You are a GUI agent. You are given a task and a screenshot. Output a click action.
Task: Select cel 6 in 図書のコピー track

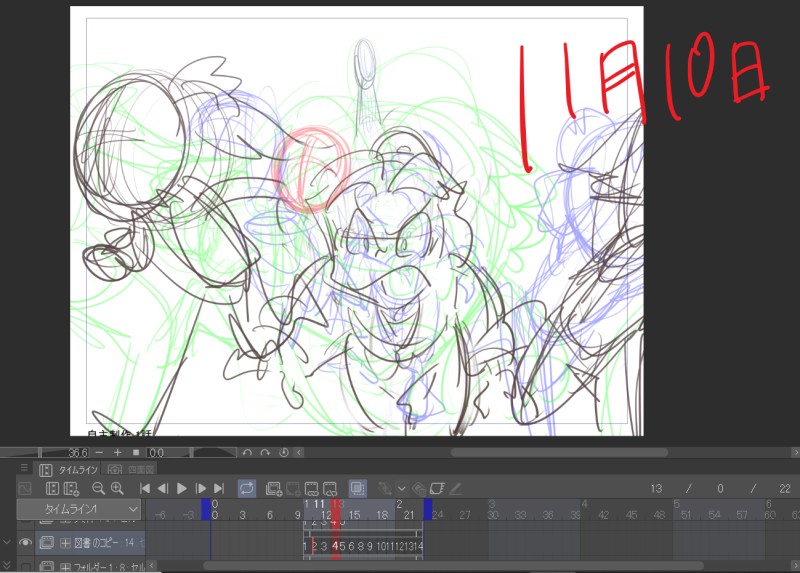point(351,546)
